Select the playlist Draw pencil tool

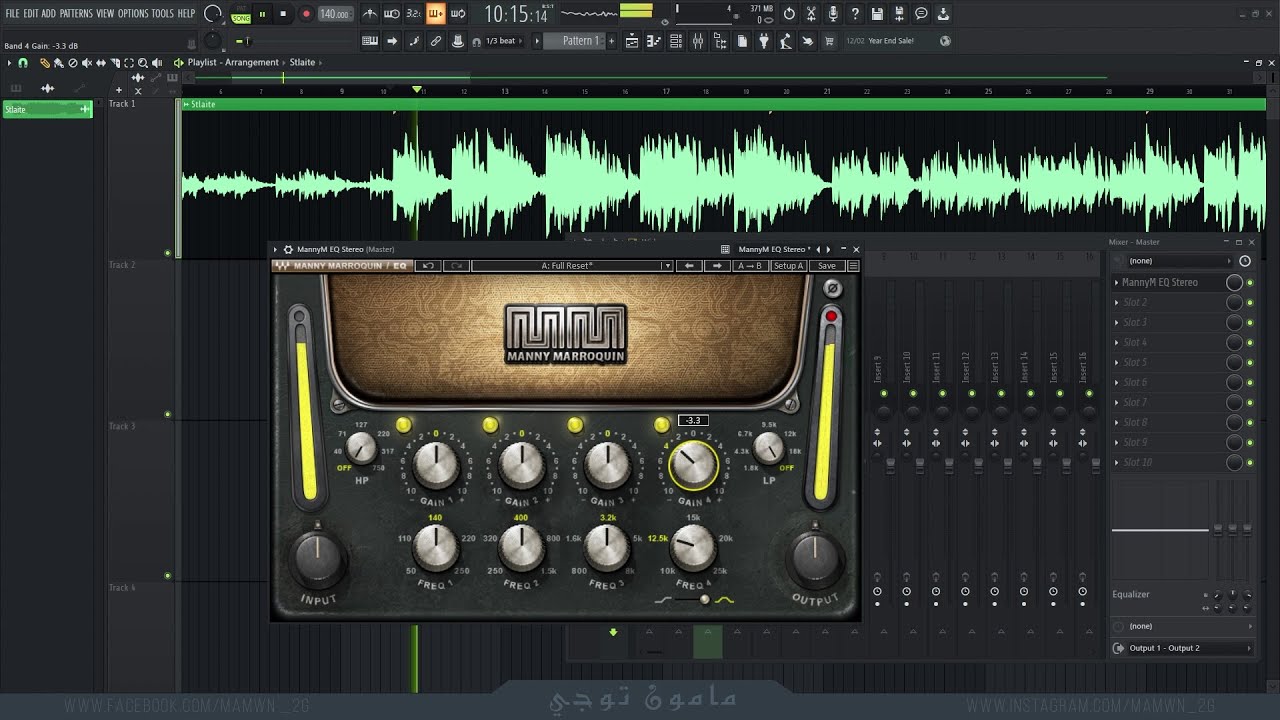click(x=44, y=62)
